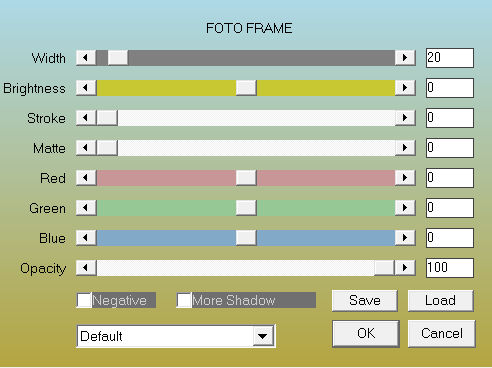This screenshot has width=492, height=368.
Task: Confirm with the OK button
Action: click(x=366, y=333)
